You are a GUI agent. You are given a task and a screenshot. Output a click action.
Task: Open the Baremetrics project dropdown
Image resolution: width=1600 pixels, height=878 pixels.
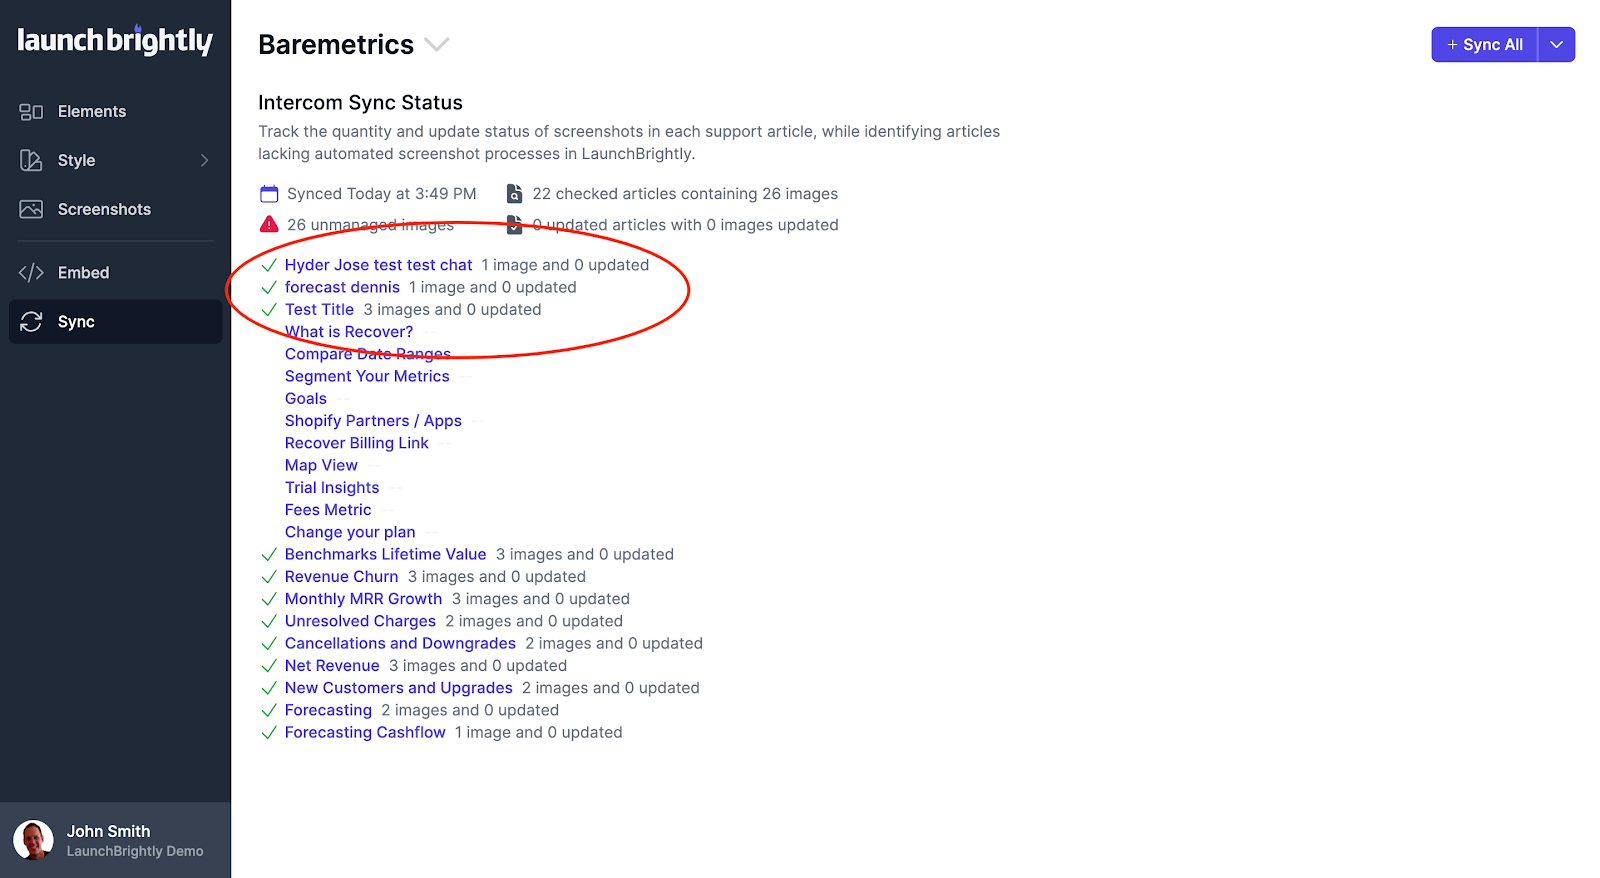[x=437, y=45]
